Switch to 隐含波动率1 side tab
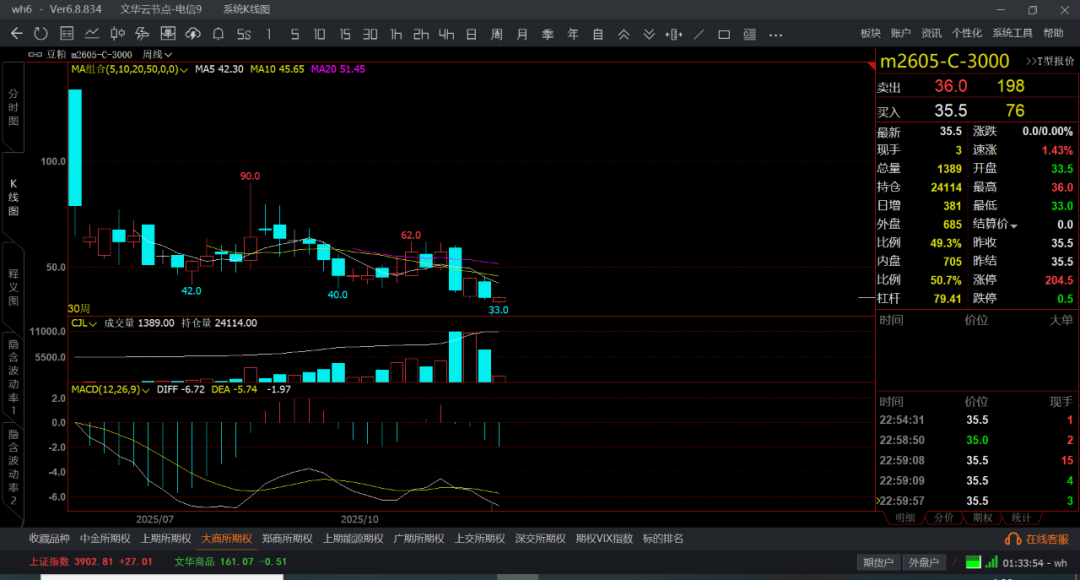The height and width of the screenshot is (580, 1080). coord(13,377)
